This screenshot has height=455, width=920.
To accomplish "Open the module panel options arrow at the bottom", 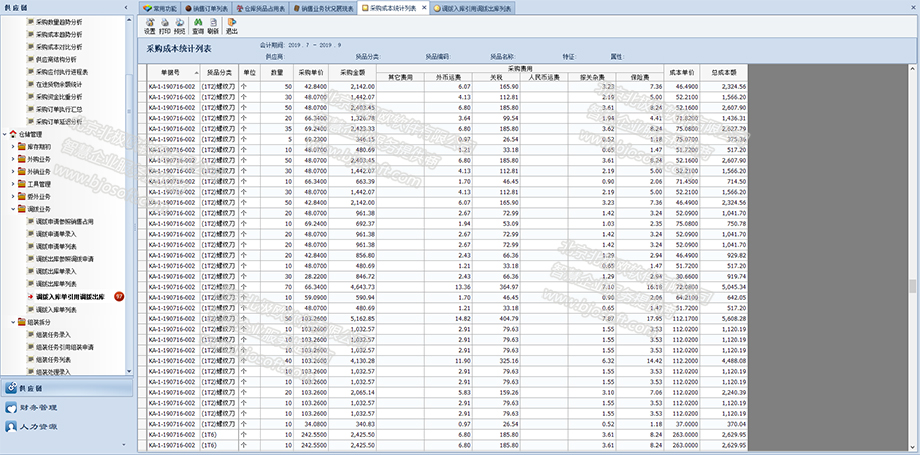I will (124, 445).
